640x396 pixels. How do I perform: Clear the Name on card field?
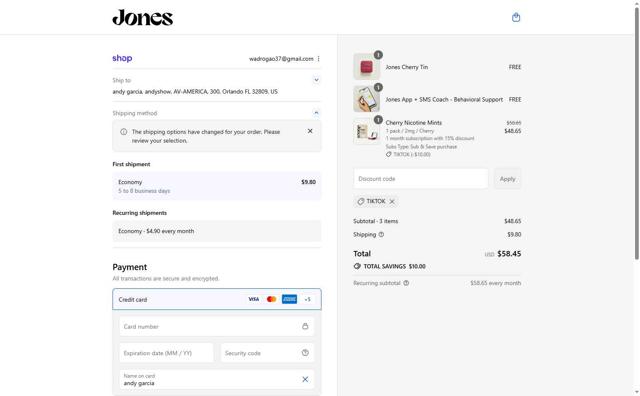click(305, 379)
